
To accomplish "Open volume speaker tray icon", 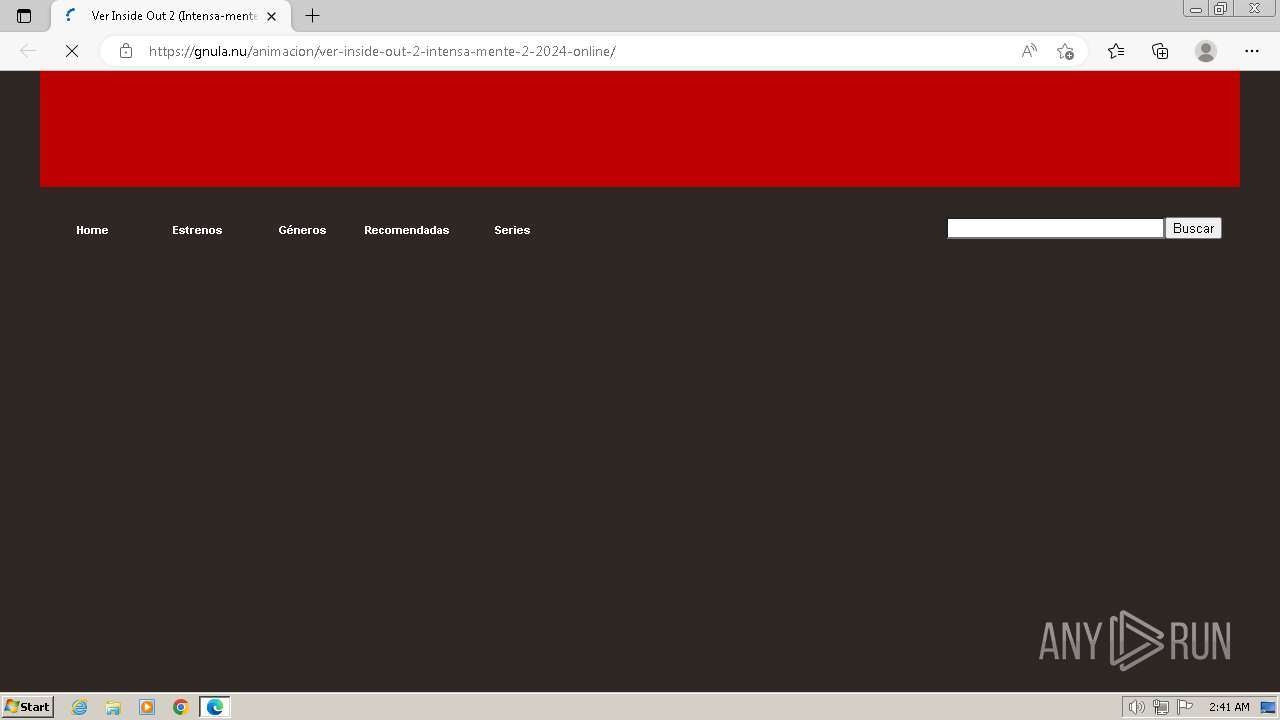I will coord(1136,707).
